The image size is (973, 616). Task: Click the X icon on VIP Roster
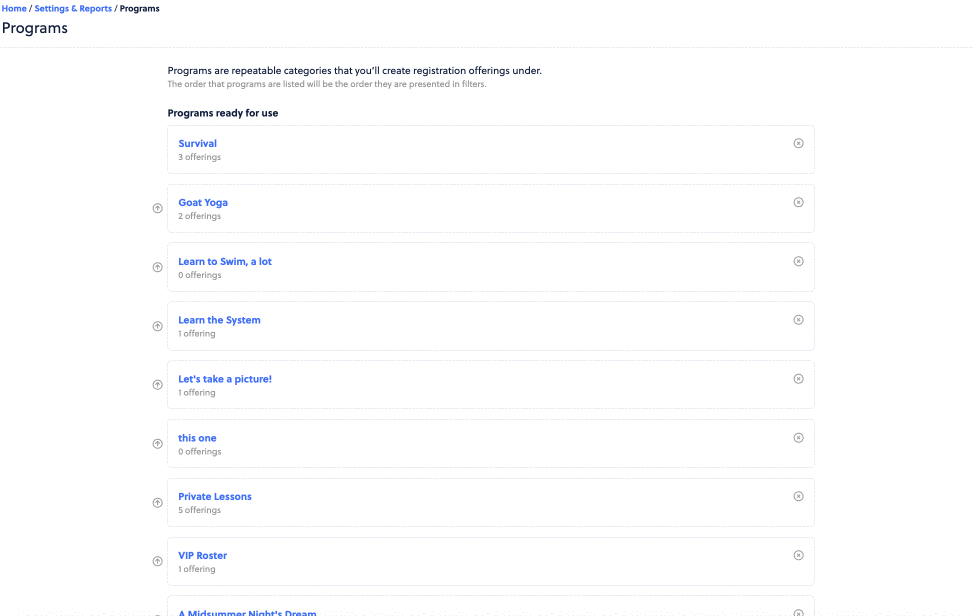pos(798,555)
